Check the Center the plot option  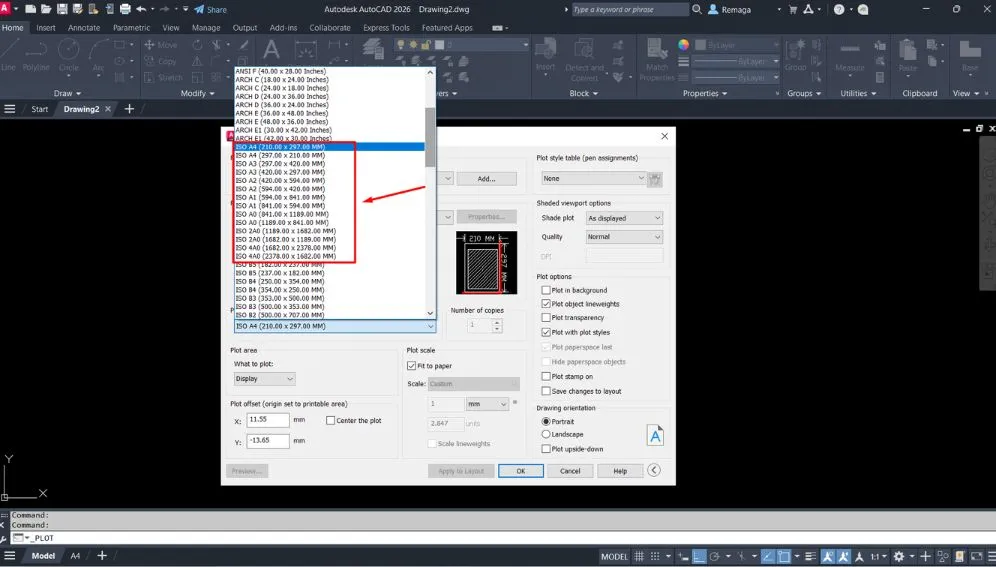click(x=331, y=421)
